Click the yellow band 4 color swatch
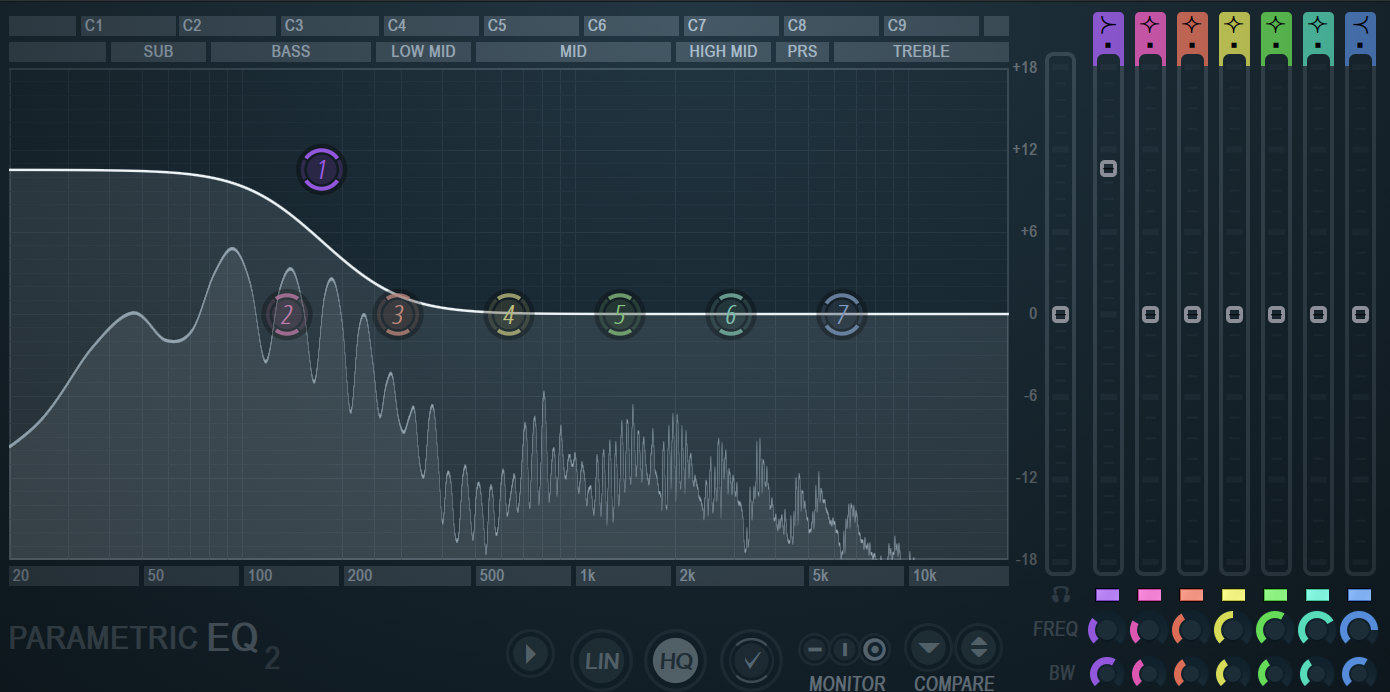Image resolution: width=1390 pixels, height=692 pixels. pos(1234,595)
